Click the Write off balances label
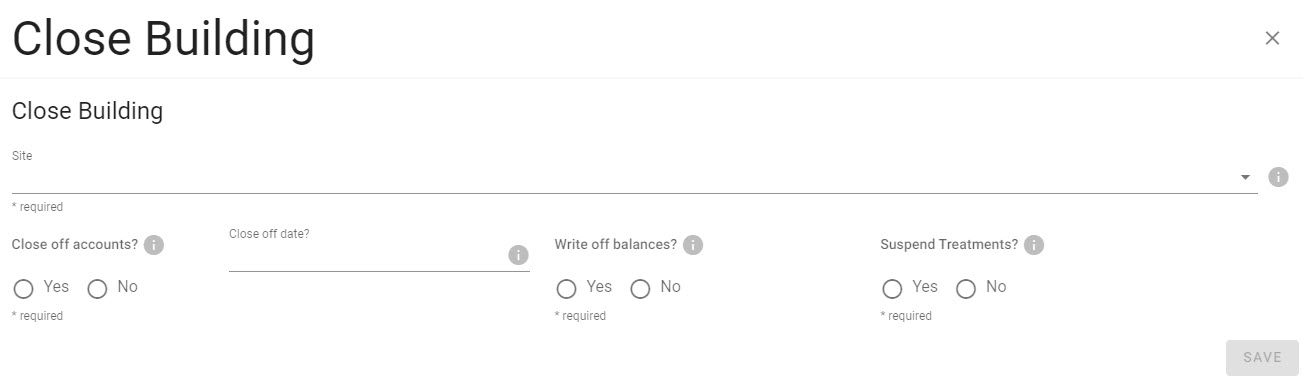 pos(616,245)
